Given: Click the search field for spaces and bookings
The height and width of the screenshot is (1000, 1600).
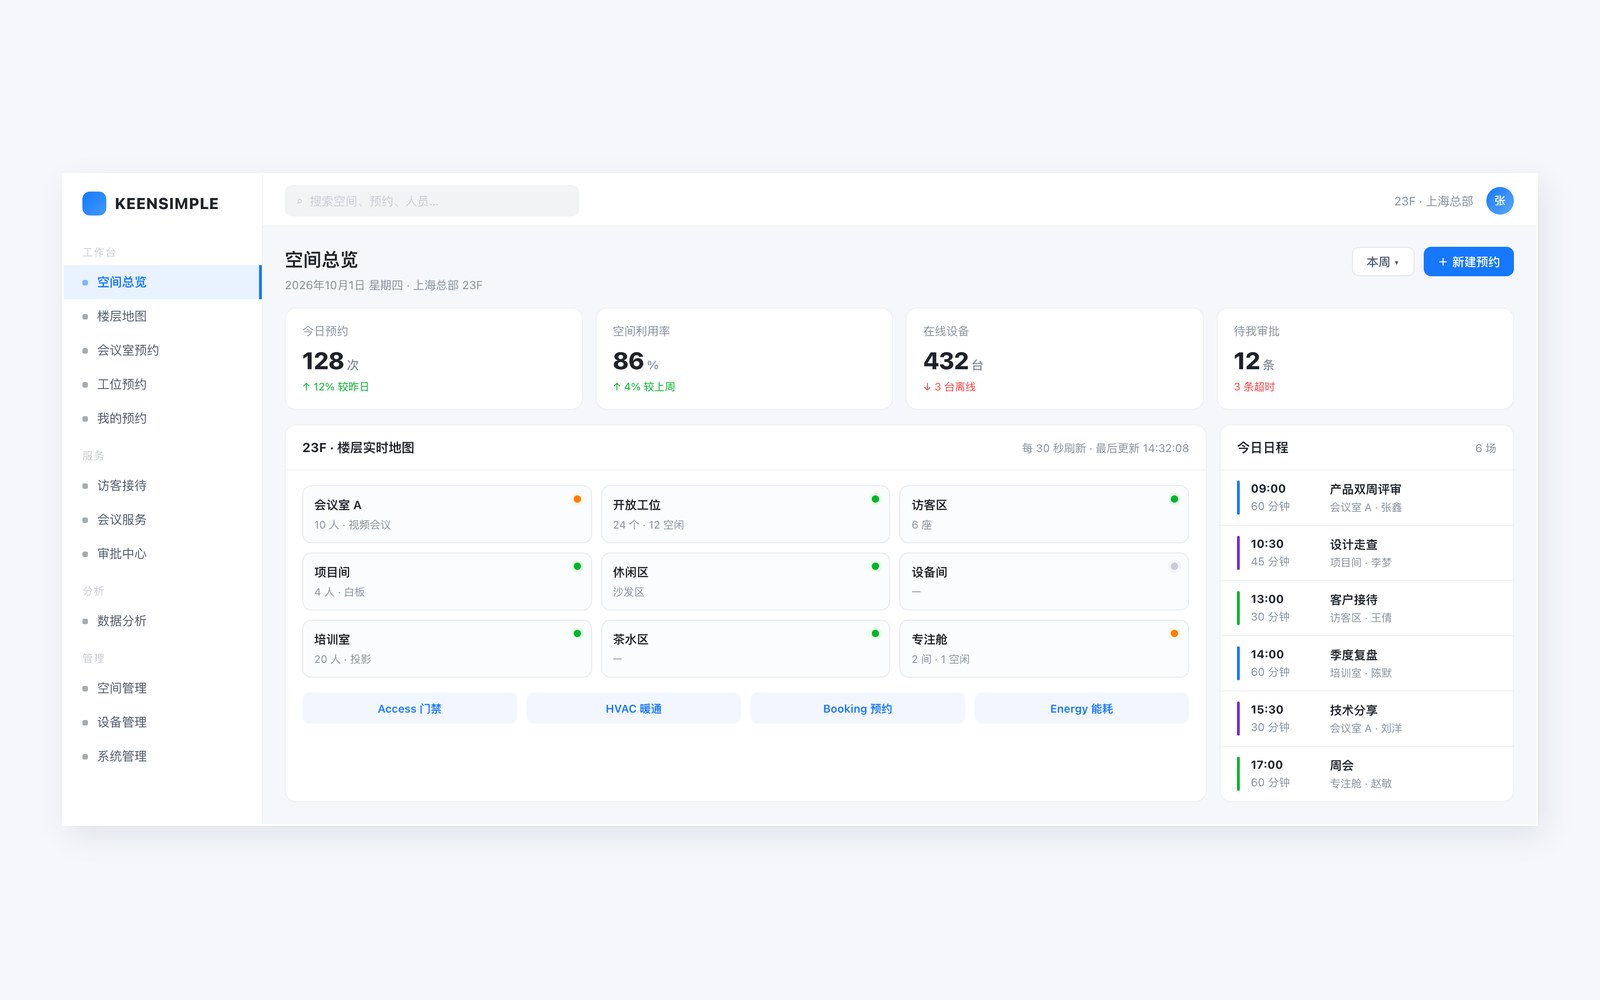Looking at the screenshot, I should pyautogui.click(x=432, y=201).
